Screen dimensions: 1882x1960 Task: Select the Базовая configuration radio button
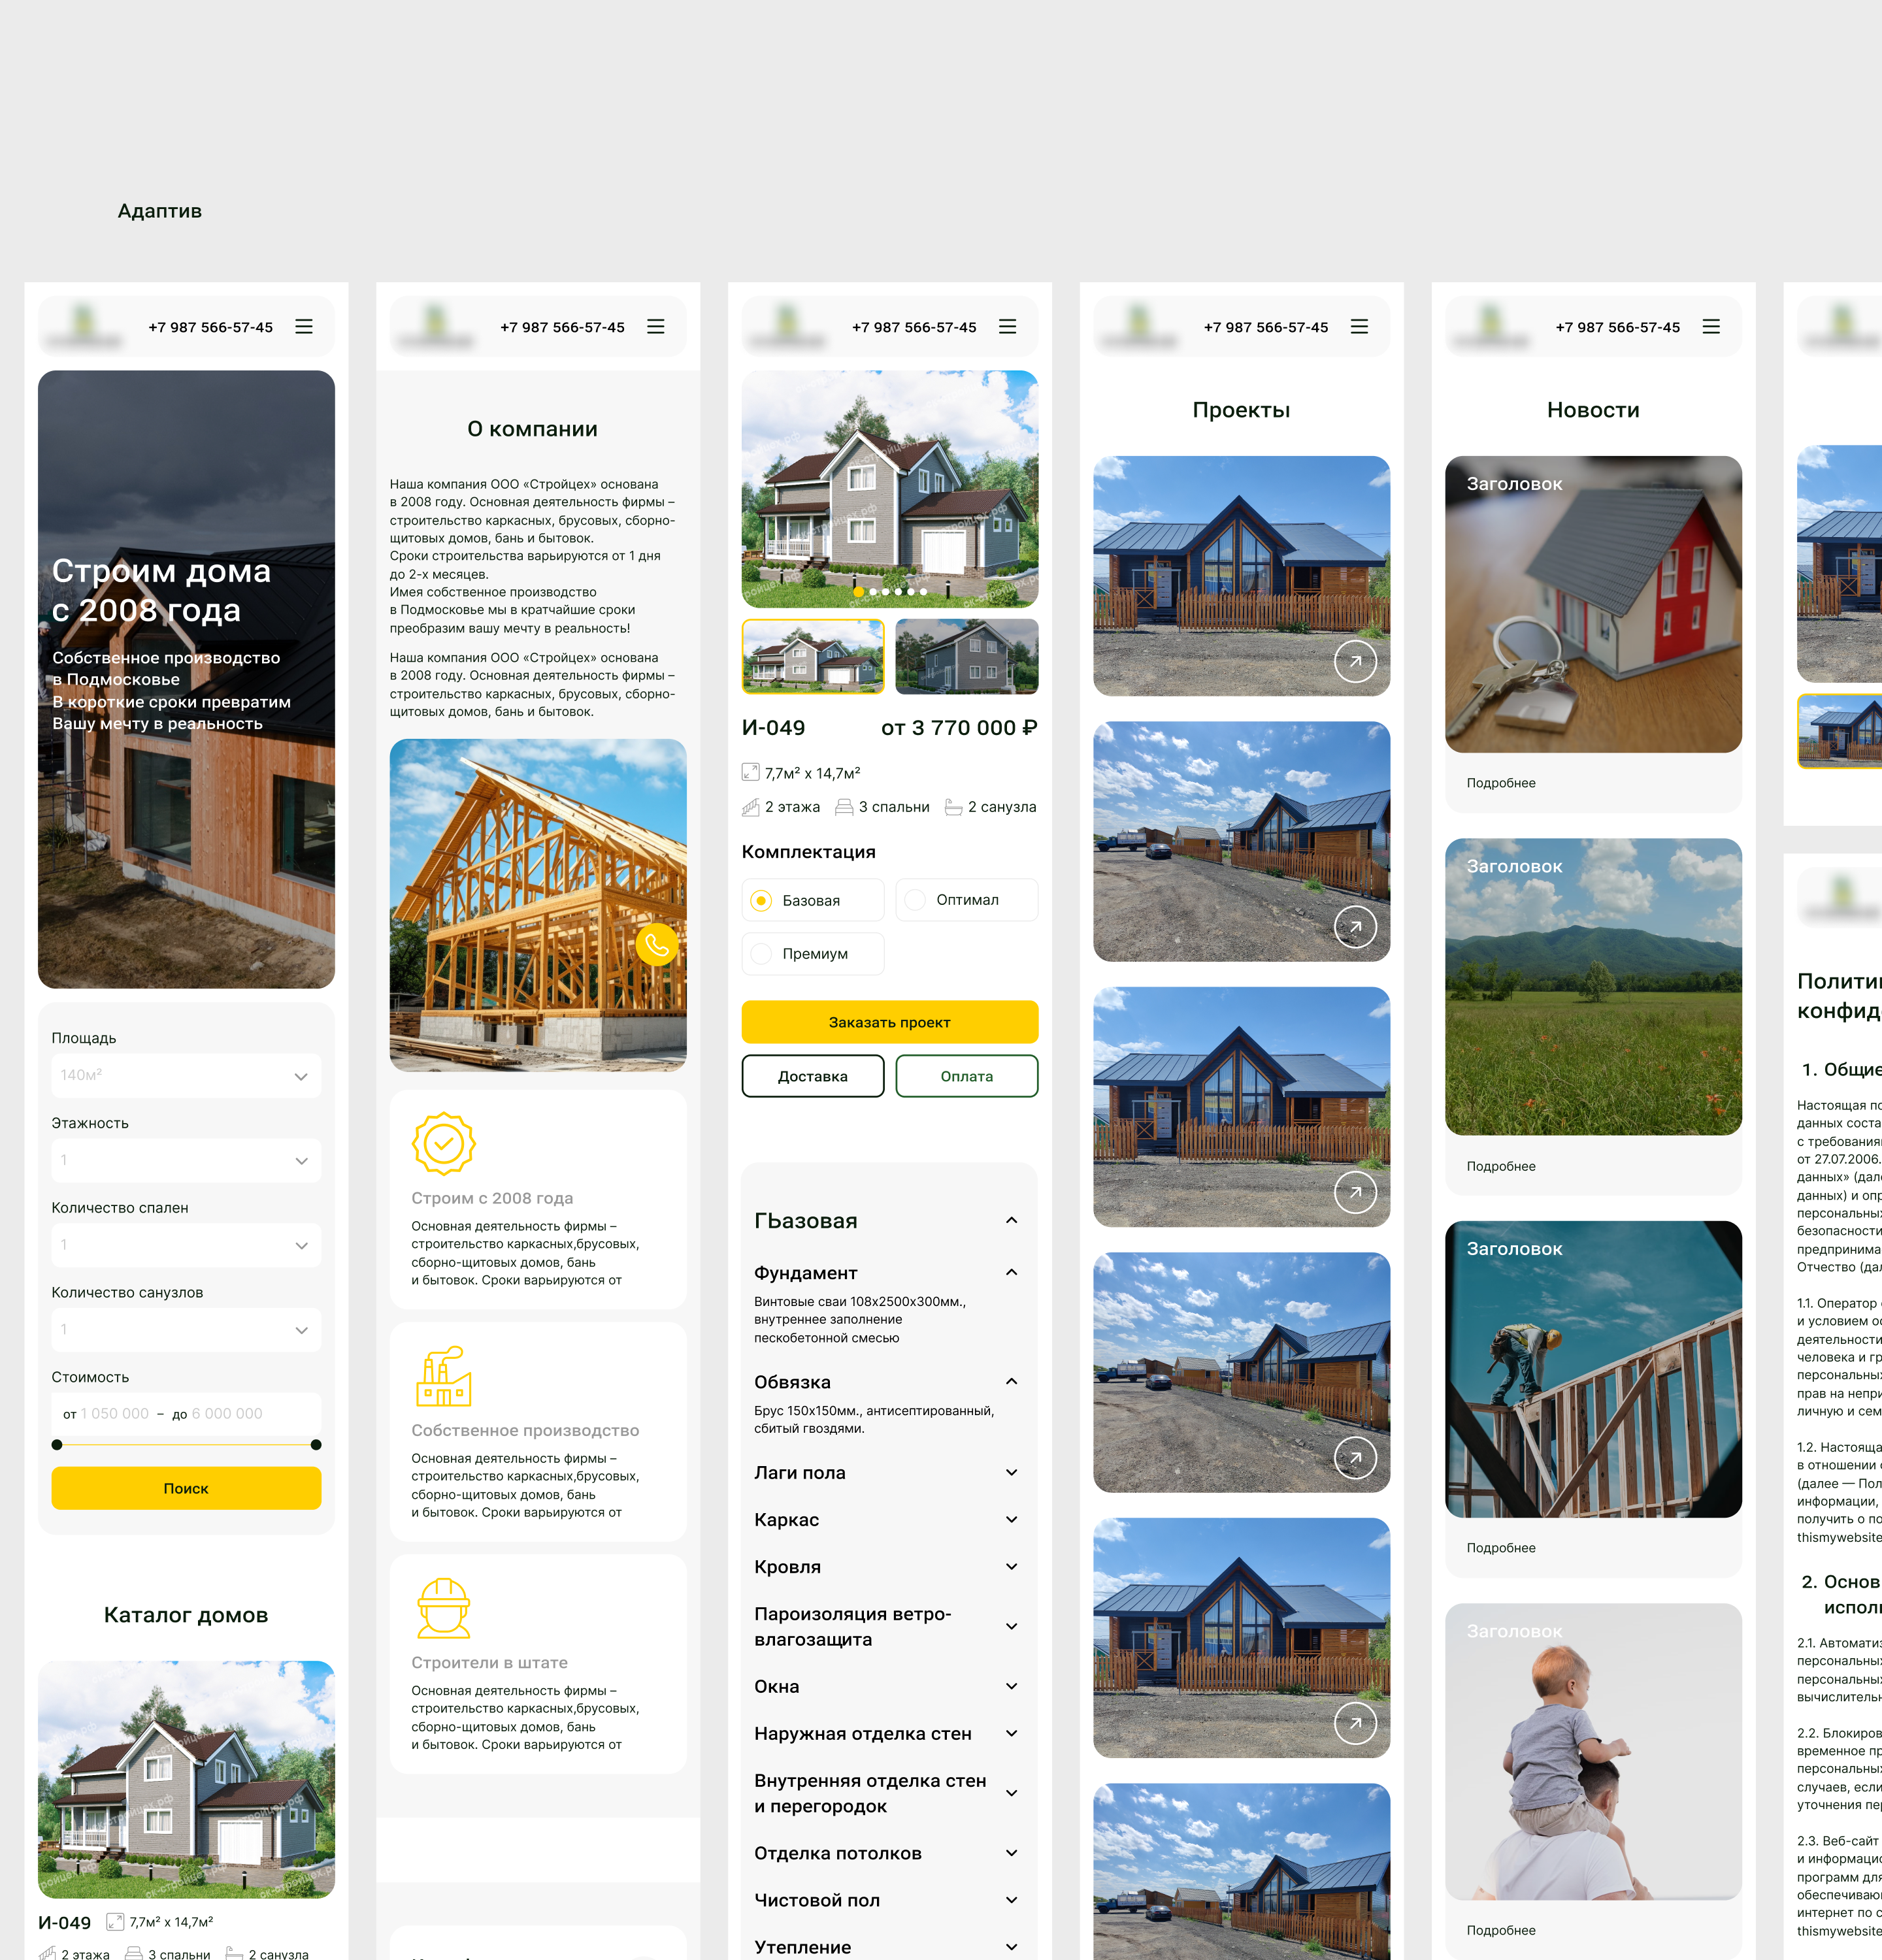coord(762,901)
